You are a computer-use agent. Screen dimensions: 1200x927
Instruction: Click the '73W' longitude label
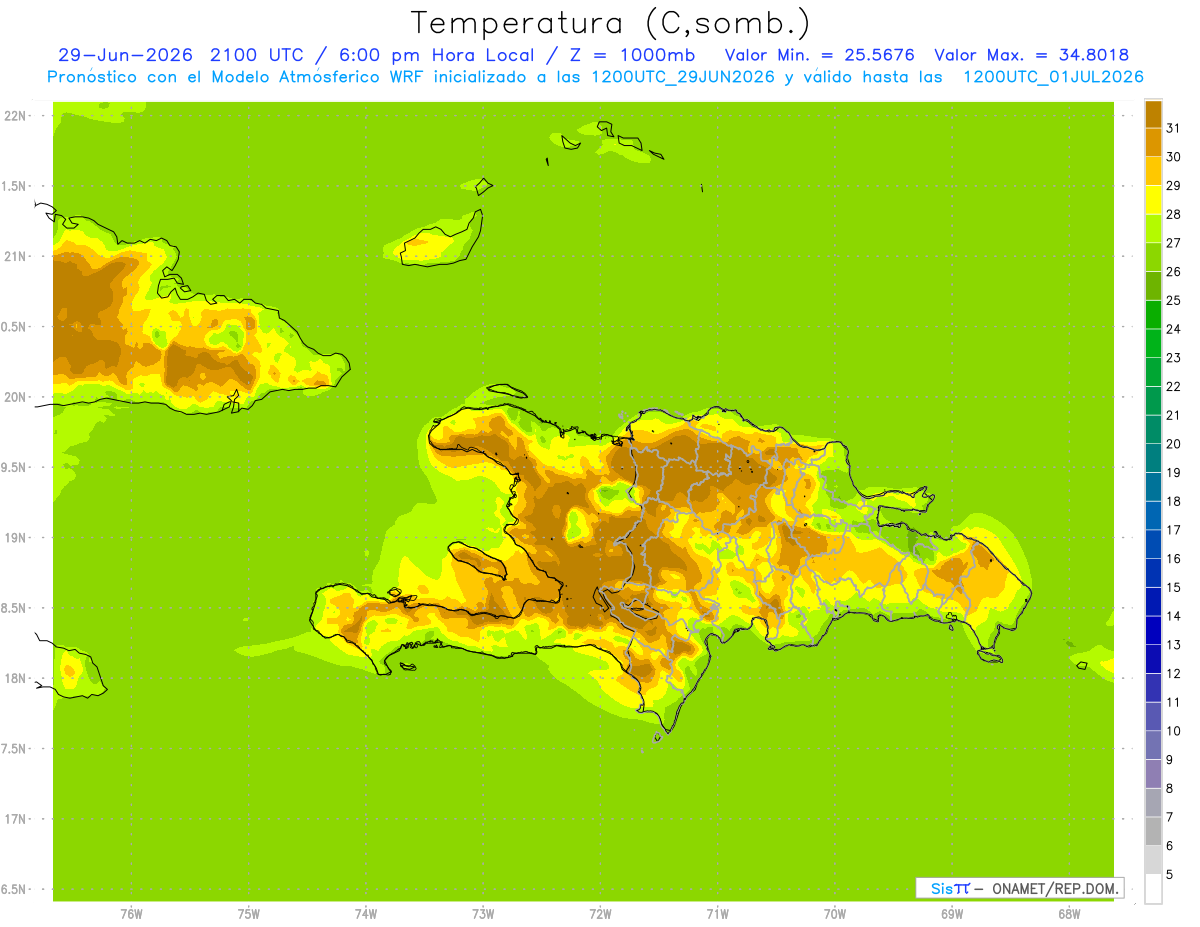point(483,914)
